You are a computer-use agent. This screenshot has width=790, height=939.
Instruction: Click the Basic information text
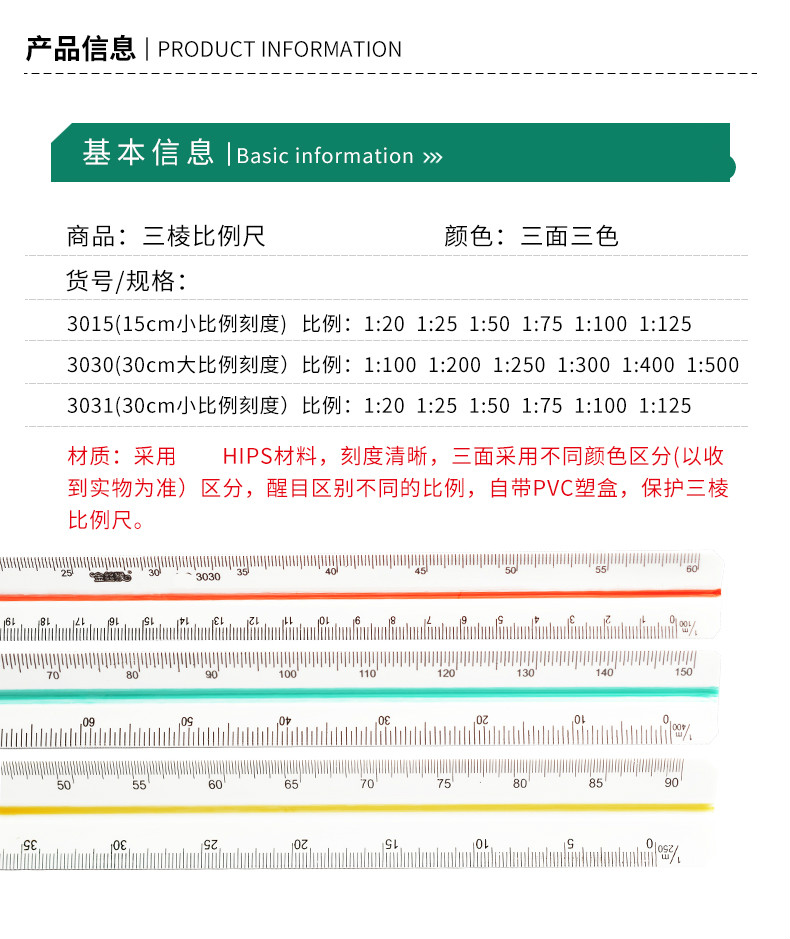coord(325,156)
